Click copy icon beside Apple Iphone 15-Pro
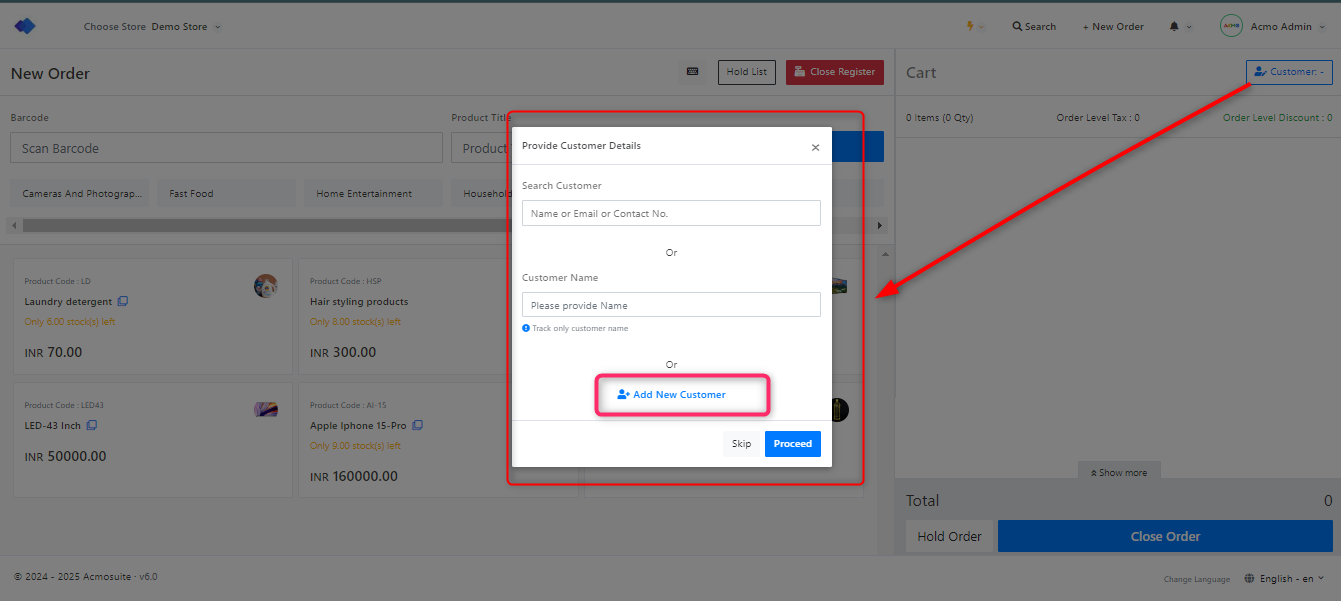 pyautogui.click(x=417, y=425)
